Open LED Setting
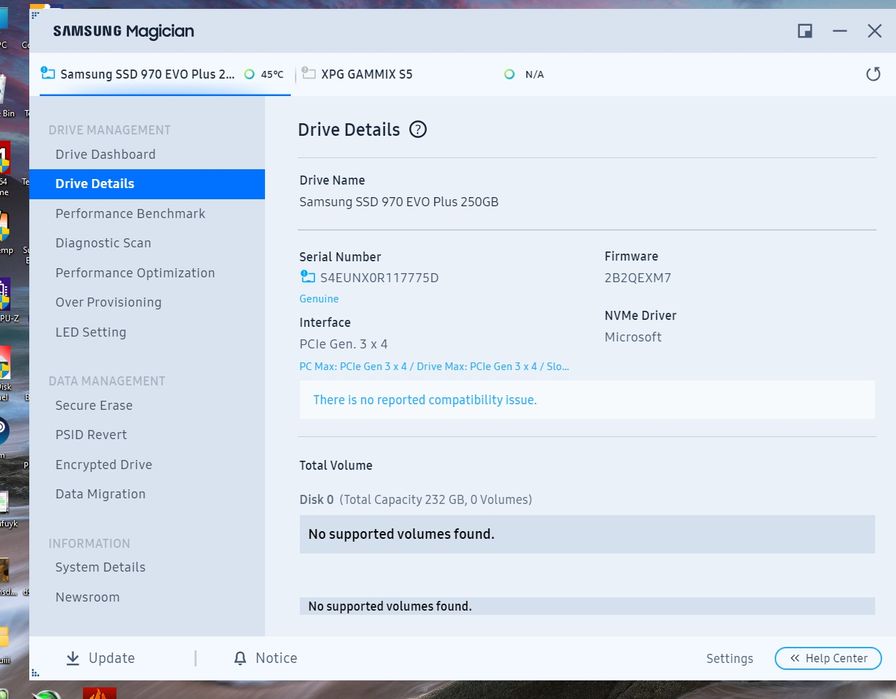896x699 pixels. (91, 332)
